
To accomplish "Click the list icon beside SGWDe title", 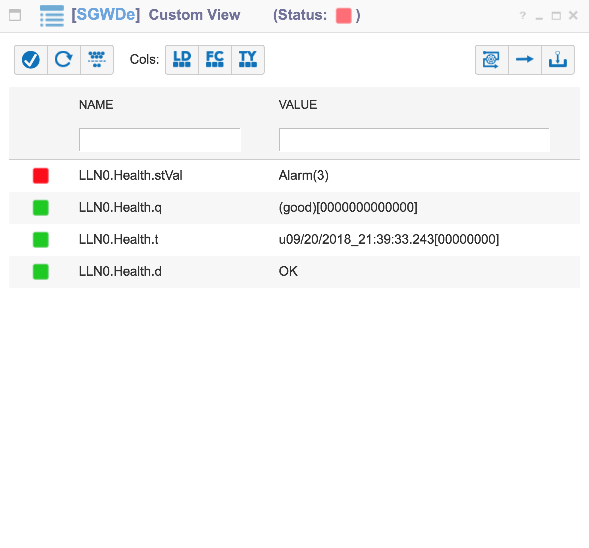I will 52,16.
